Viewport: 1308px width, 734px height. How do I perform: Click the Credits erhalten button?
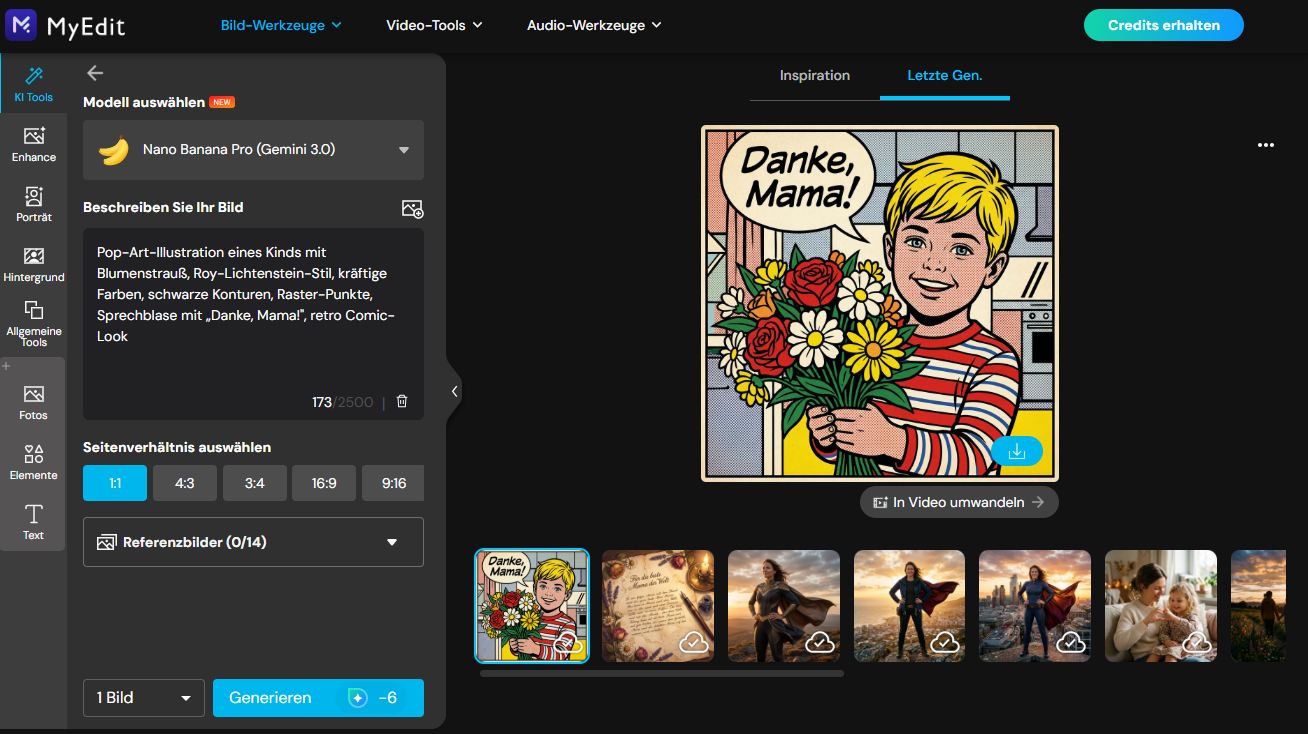click(x=1163, y=25)
